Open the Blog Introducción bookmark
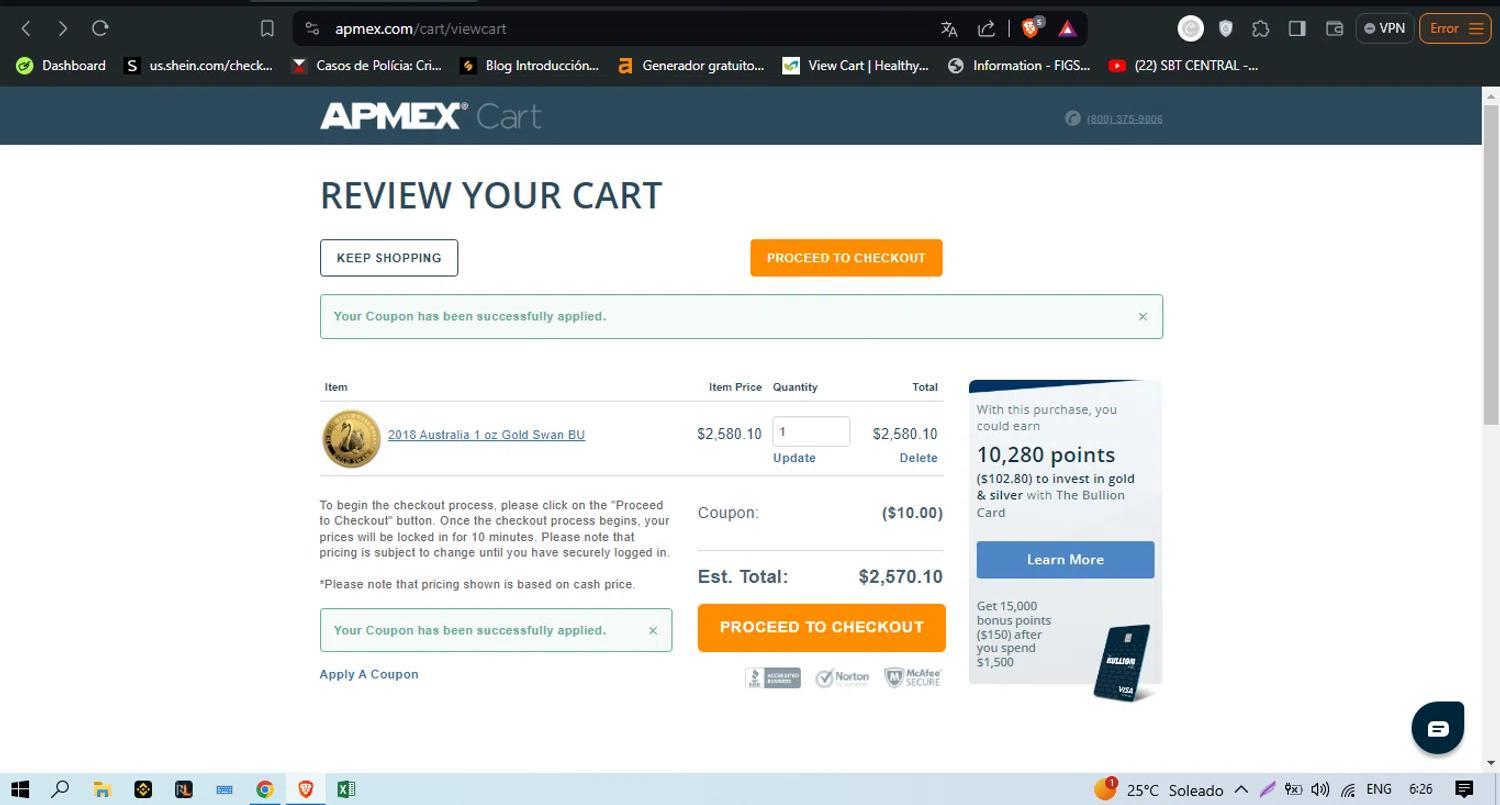This screenshot has height=805, width=1500. [529, 65]
